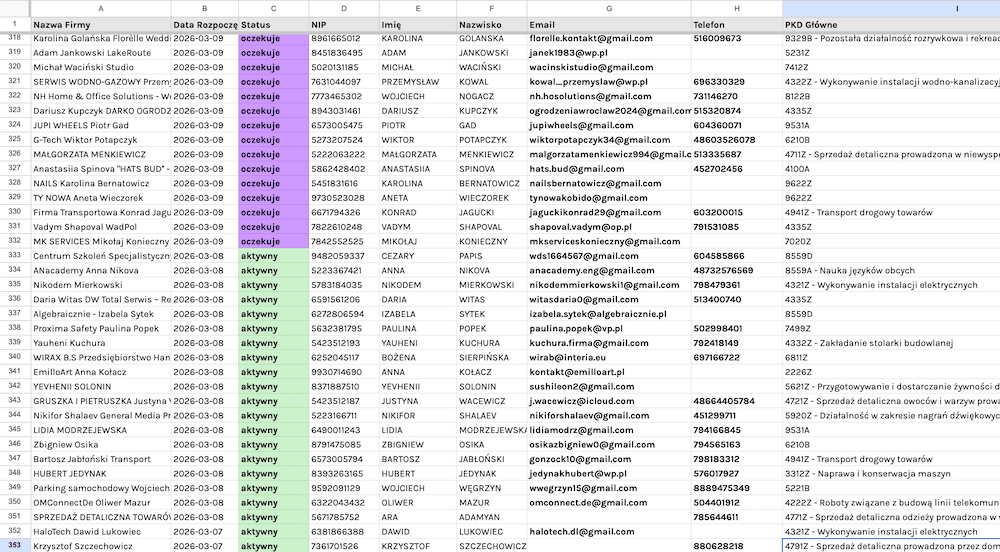The height and width of the screenshot is (552, 1000).
Task: Click the phone number 696330329 cell
Action: point(736,81)
